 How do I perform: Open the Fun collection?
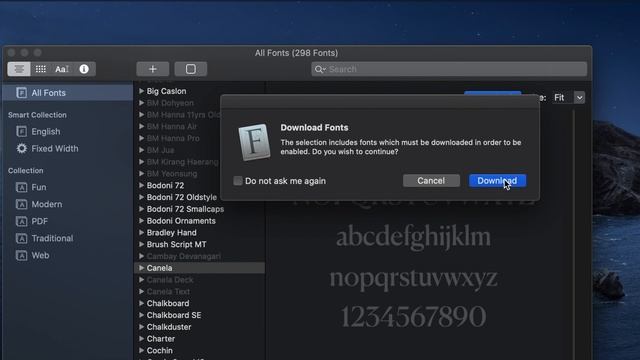tap(39, 187)
